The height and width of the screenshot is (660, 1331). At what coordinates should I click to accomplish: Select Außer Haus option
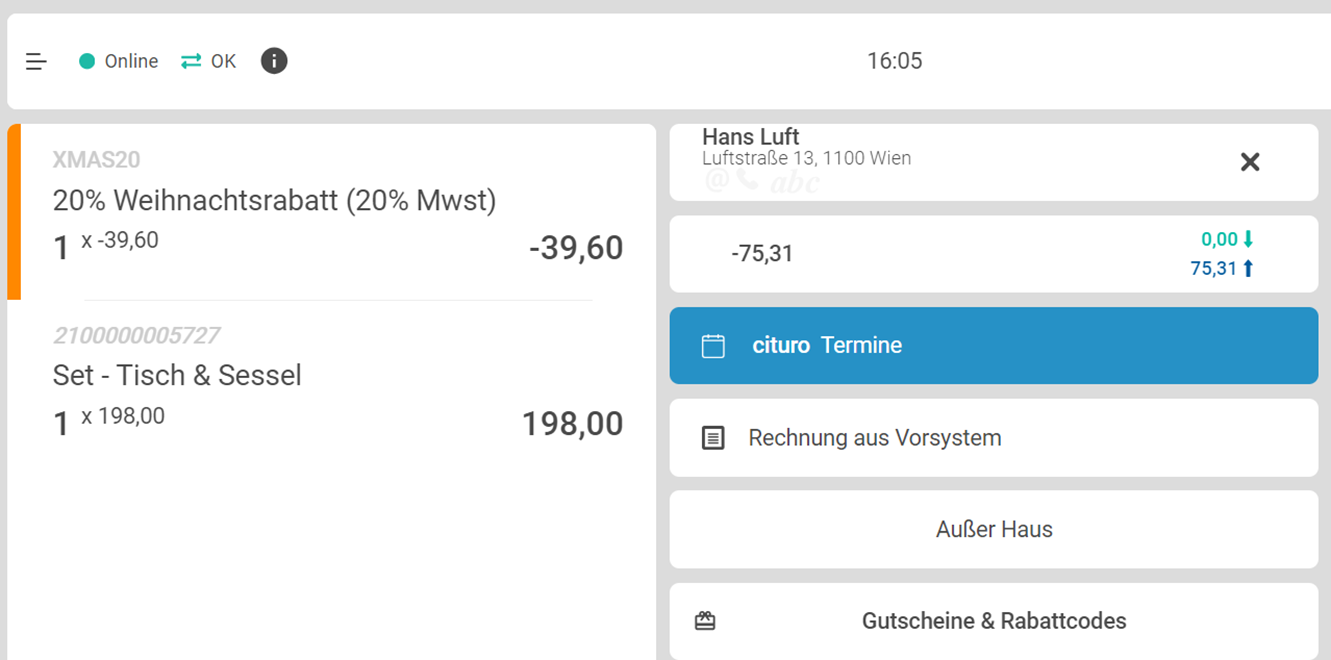tap(994, 529)
